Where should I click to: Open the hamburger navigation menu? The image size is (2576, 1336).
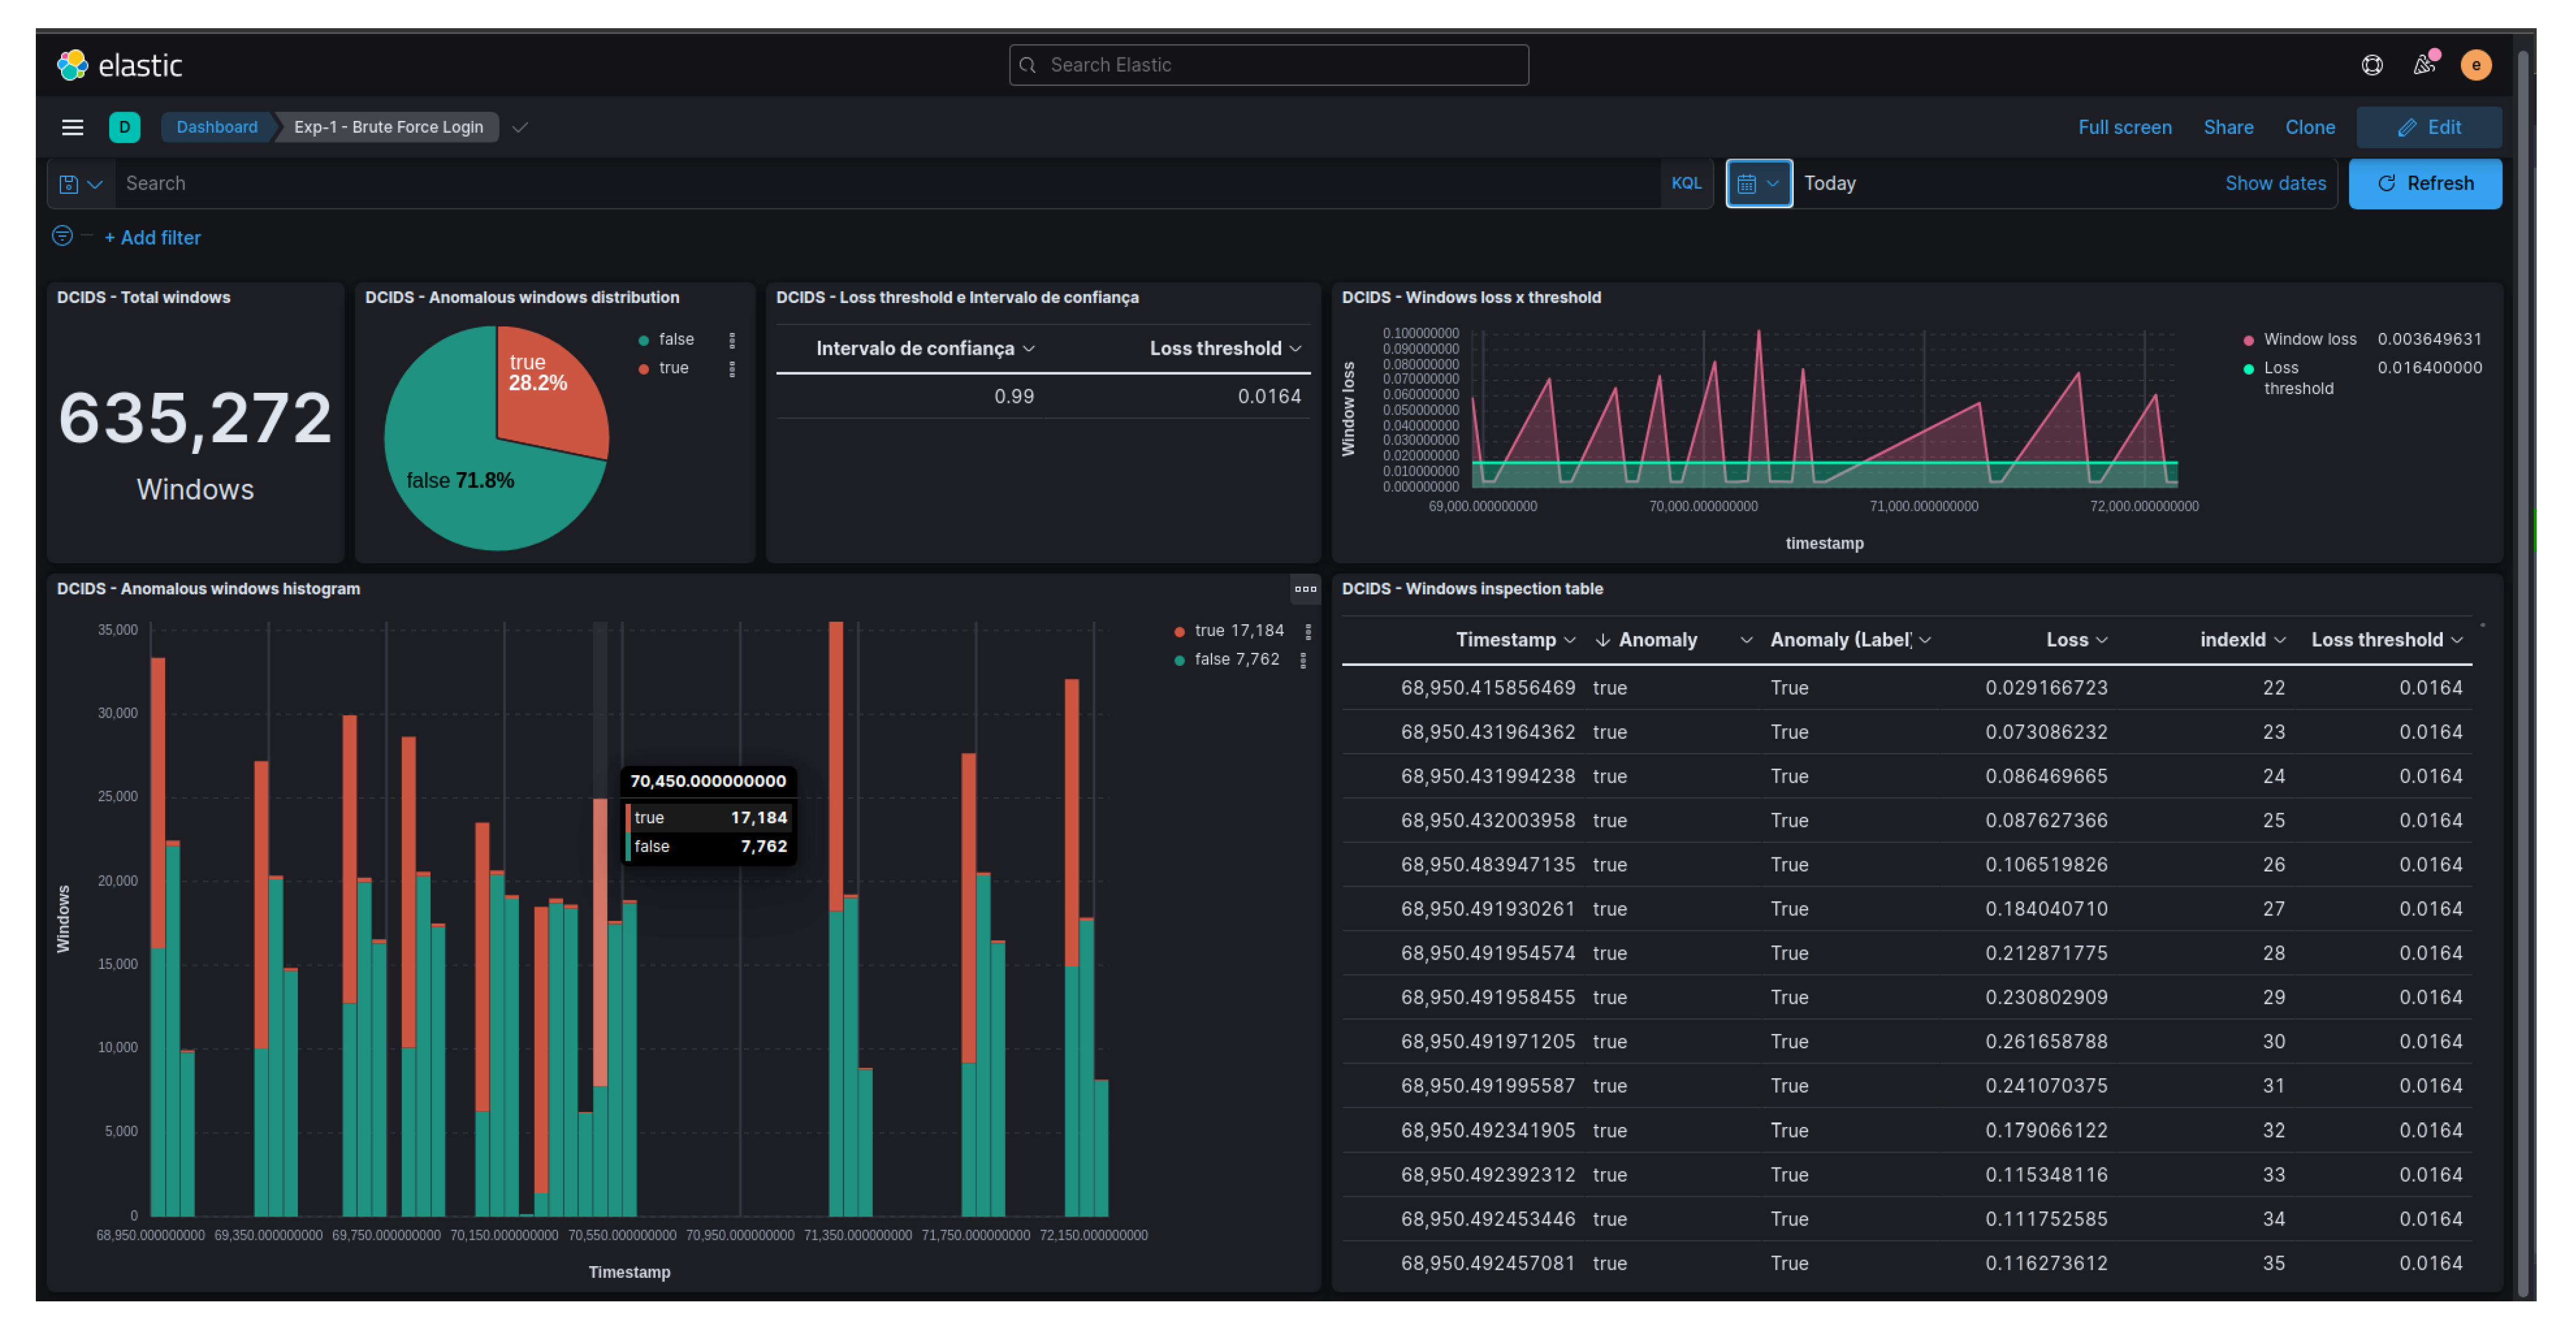point(72,127)
